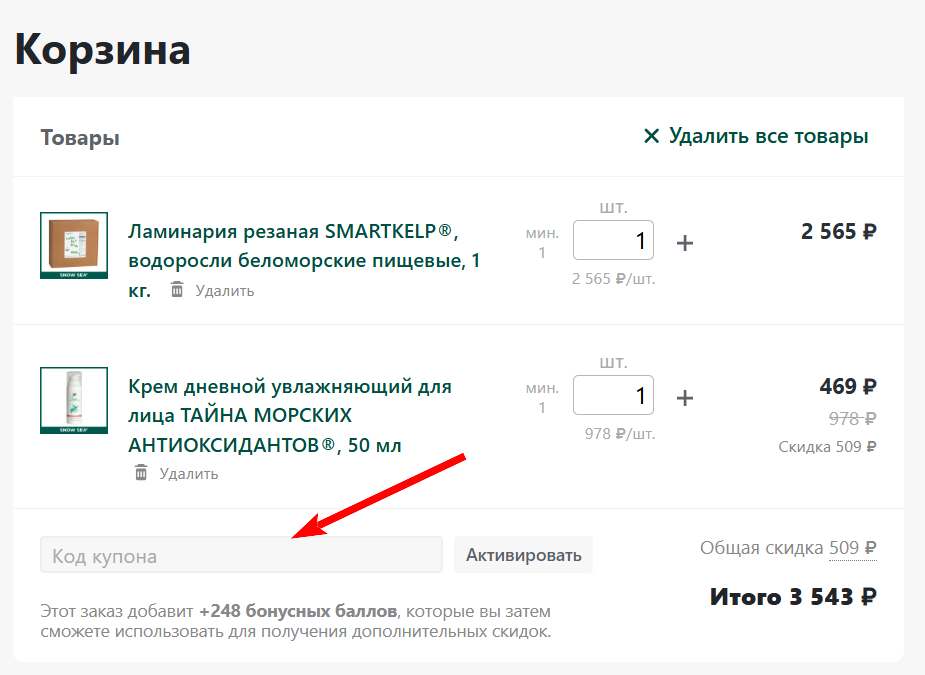Click the Удалить все товары link text
The height and width of the screenshot is (675, 925).
coord(768,136)
